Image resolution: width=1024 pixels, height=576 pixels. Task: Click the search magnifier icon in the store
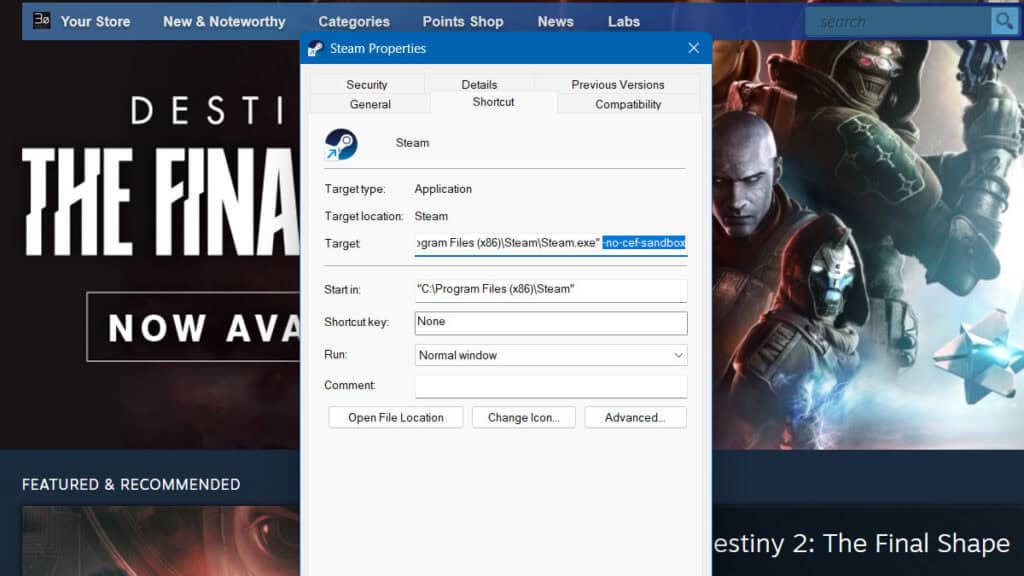tap(1004, 20)
